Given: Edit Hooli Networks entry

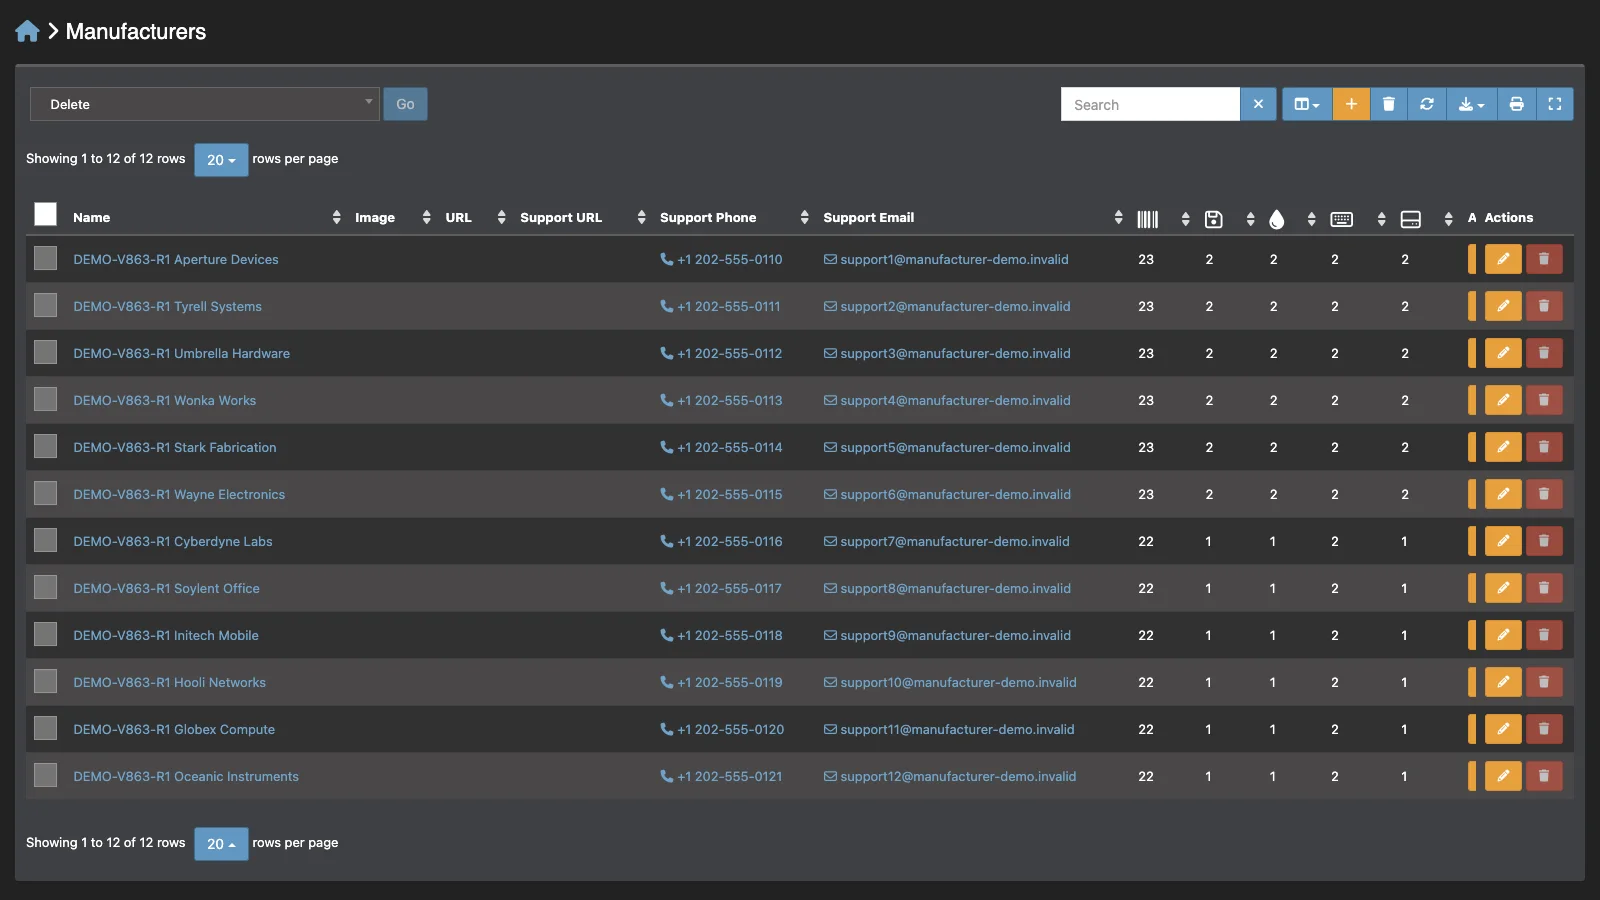Looking at the screenshot, I should (1503, 682).
